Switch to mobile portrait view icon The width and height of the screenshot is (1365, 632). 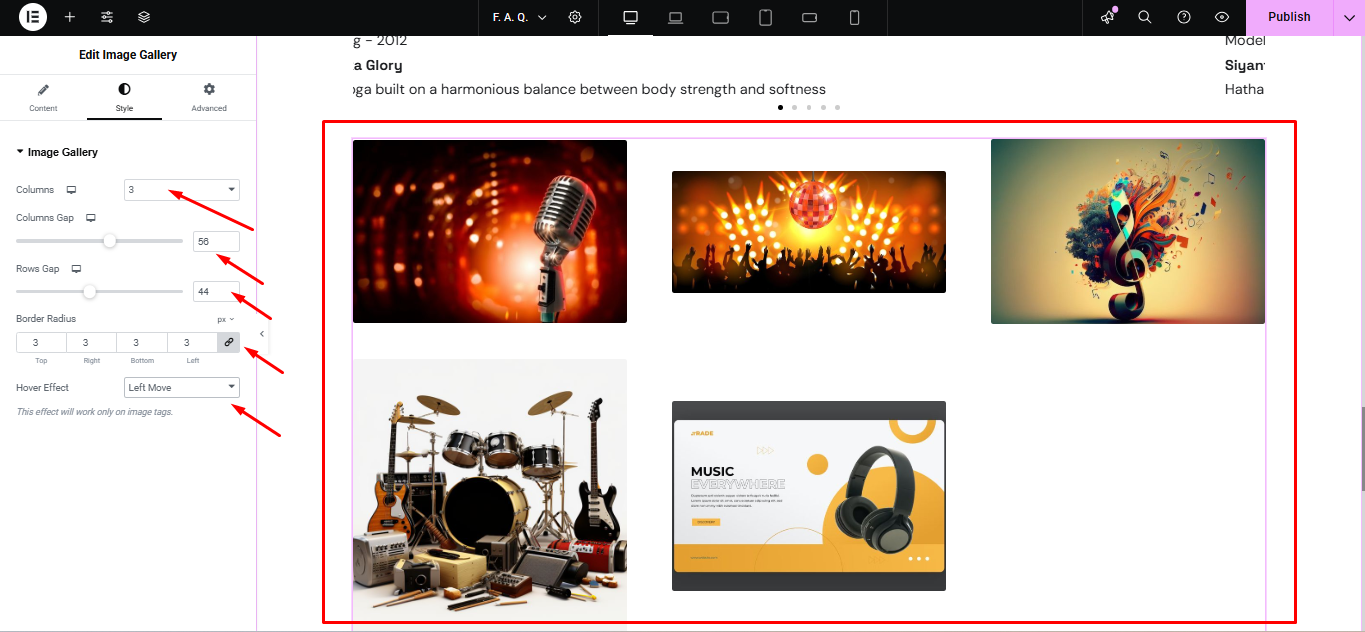coord(854,17)
